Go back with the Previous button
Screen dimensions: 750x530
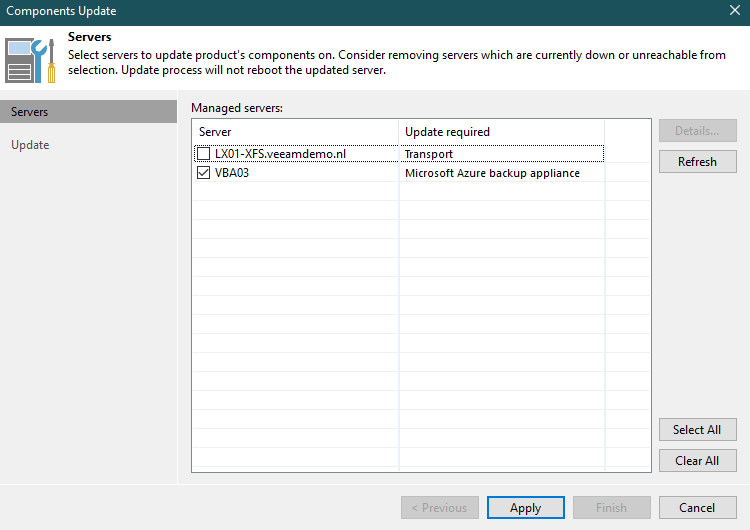click(439, 508)
